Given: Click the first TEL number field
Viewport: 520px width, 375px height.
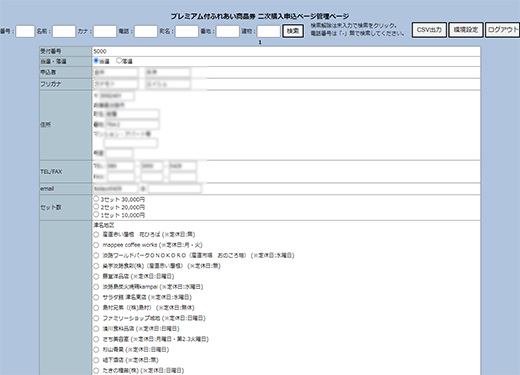Looking at the screenshot, I should 120,166.
